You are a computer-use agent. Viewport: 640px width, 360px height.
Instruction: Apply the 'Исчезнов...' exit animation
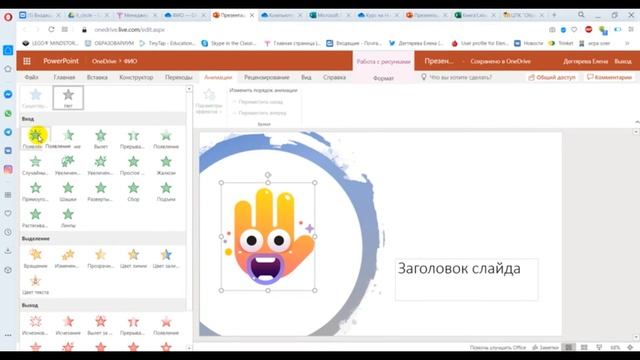pyautogui.click(x=36, y=325)
